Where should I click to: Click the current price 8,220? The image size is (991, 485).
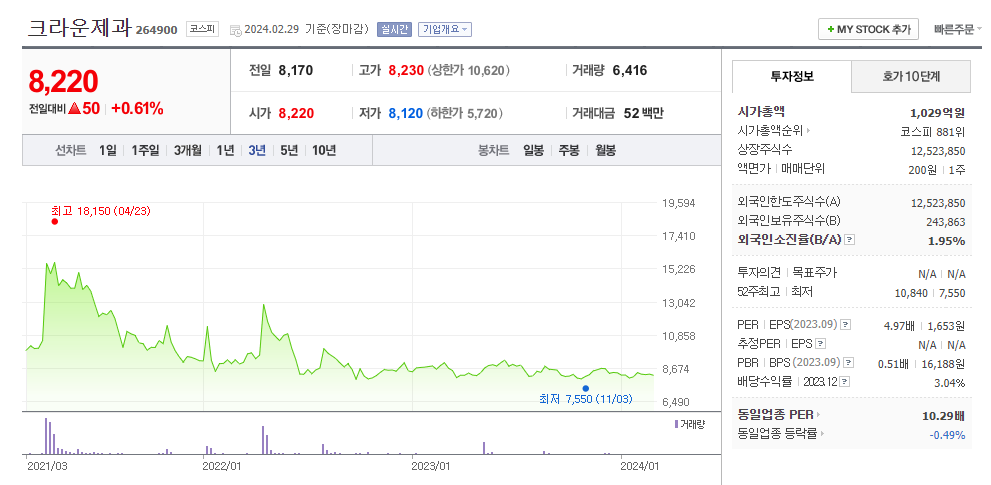(63, 81)
